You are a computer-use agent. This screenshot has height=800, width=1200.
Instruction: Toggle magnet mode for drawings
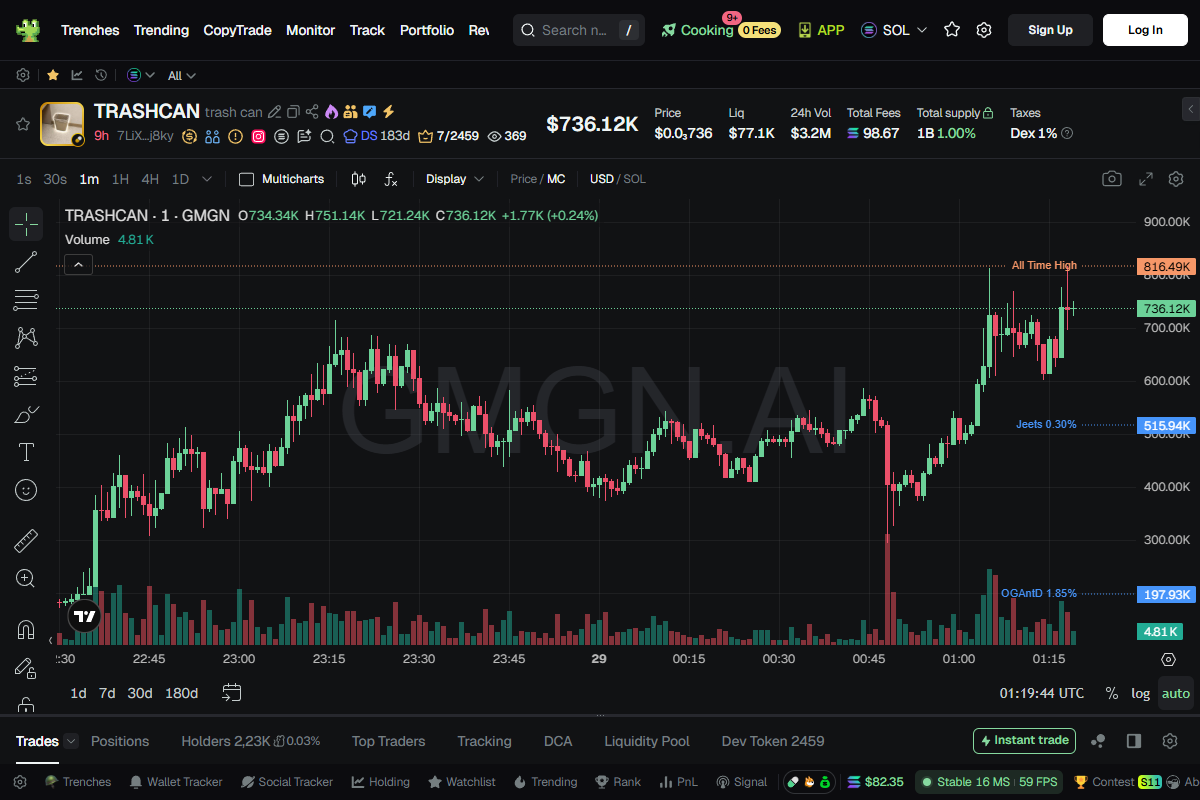(26, 630)
